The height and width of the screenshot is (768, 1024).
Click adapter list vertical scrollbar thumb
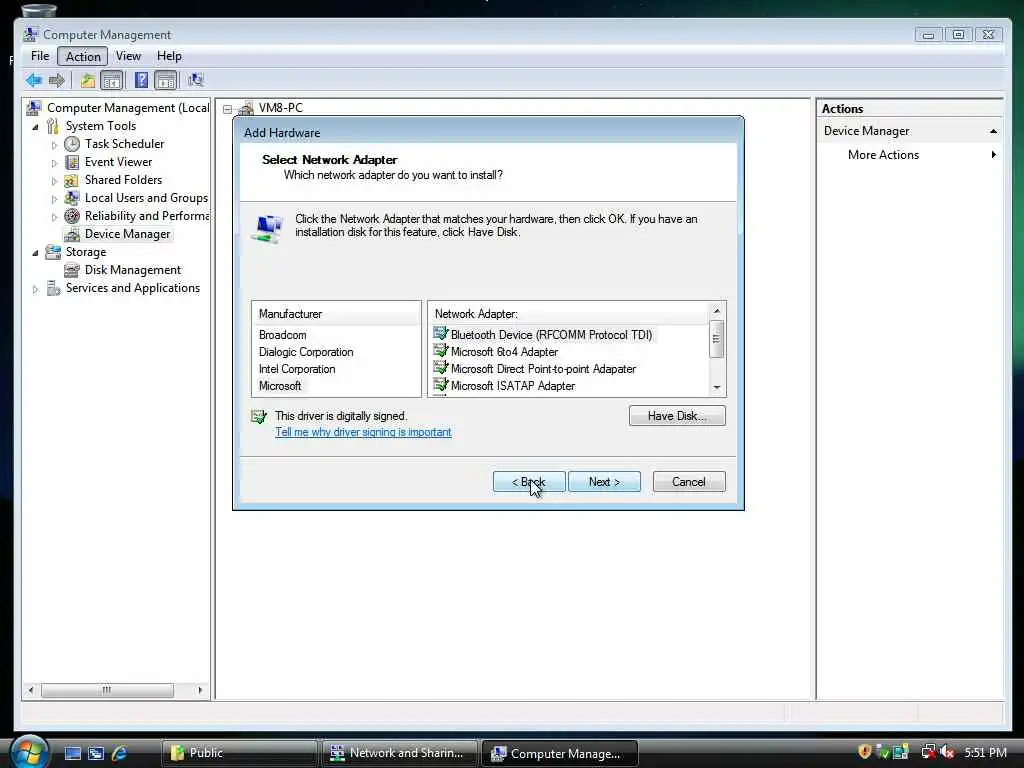point(716,339)
